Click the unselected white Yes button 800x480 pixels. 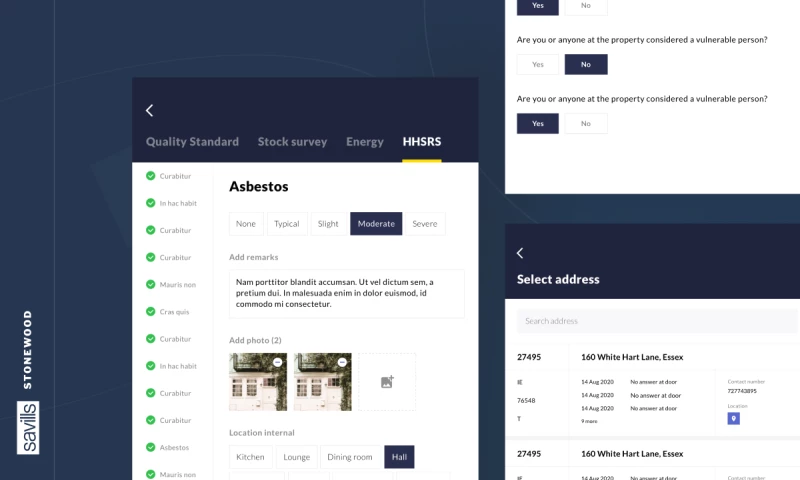(x=538, y=64)
